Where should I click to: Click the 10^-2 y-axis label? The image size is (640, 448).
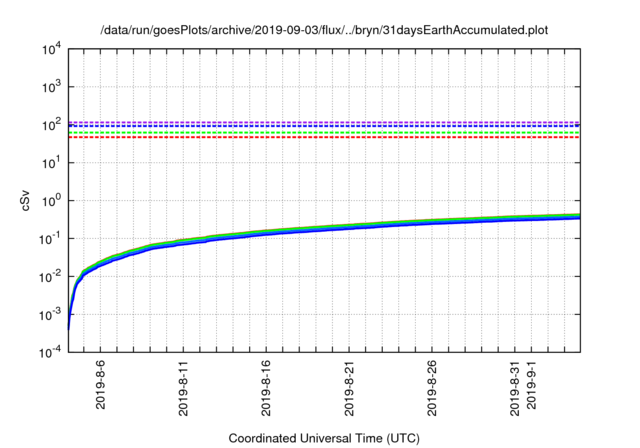pyautogui.click(x=51, y=277)
